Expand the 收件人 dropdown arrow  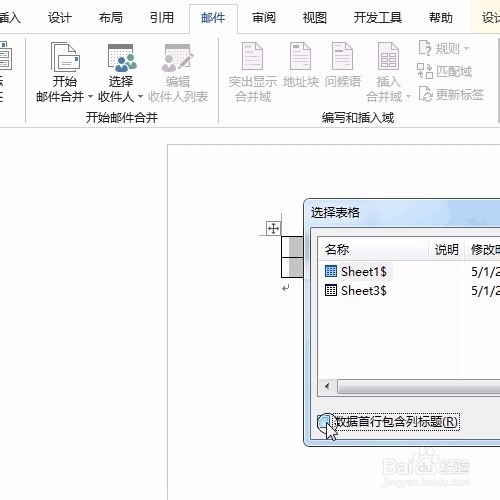[x=140, y=97]
